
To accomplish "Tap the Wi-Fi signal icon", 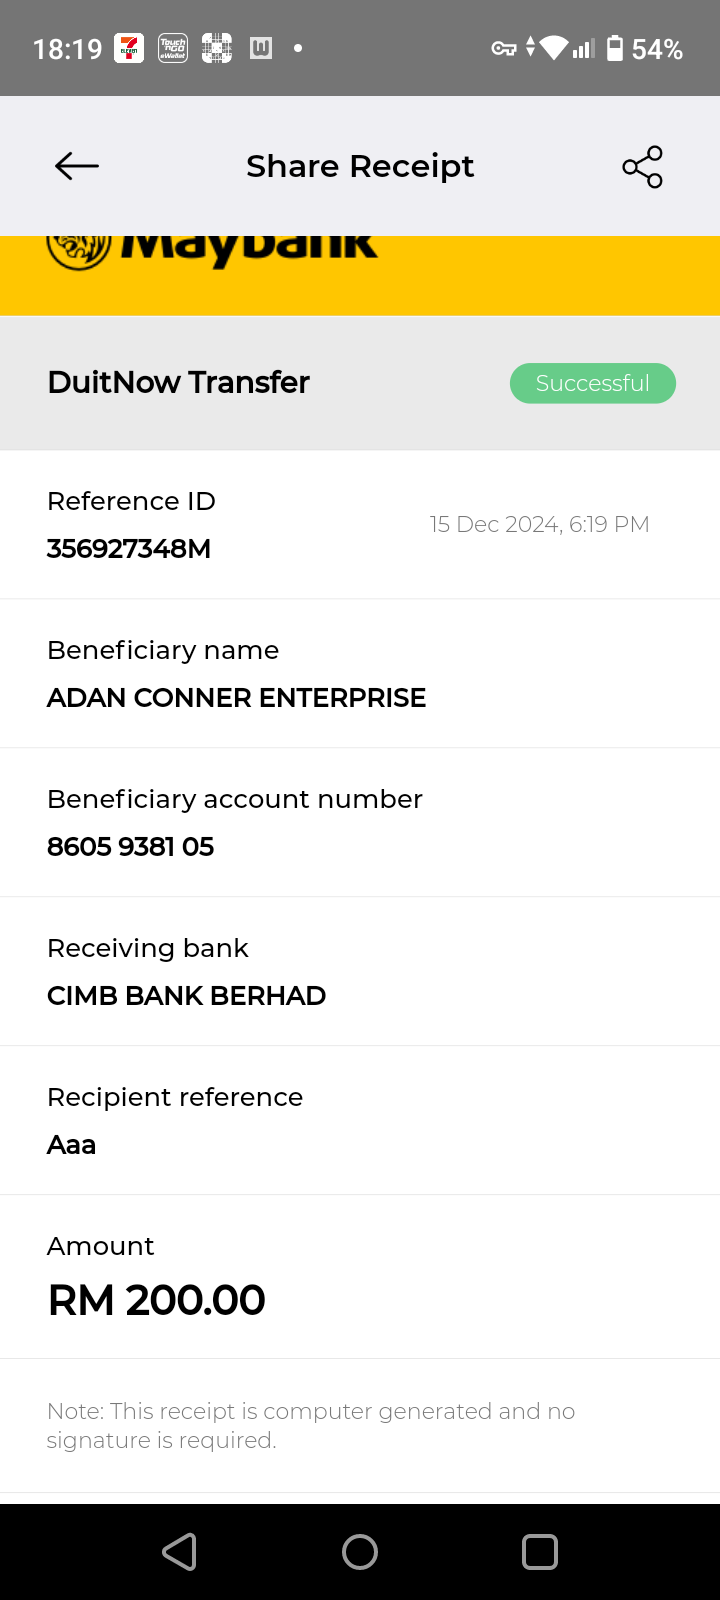I will pyautogui.click(x=553, y=48).
